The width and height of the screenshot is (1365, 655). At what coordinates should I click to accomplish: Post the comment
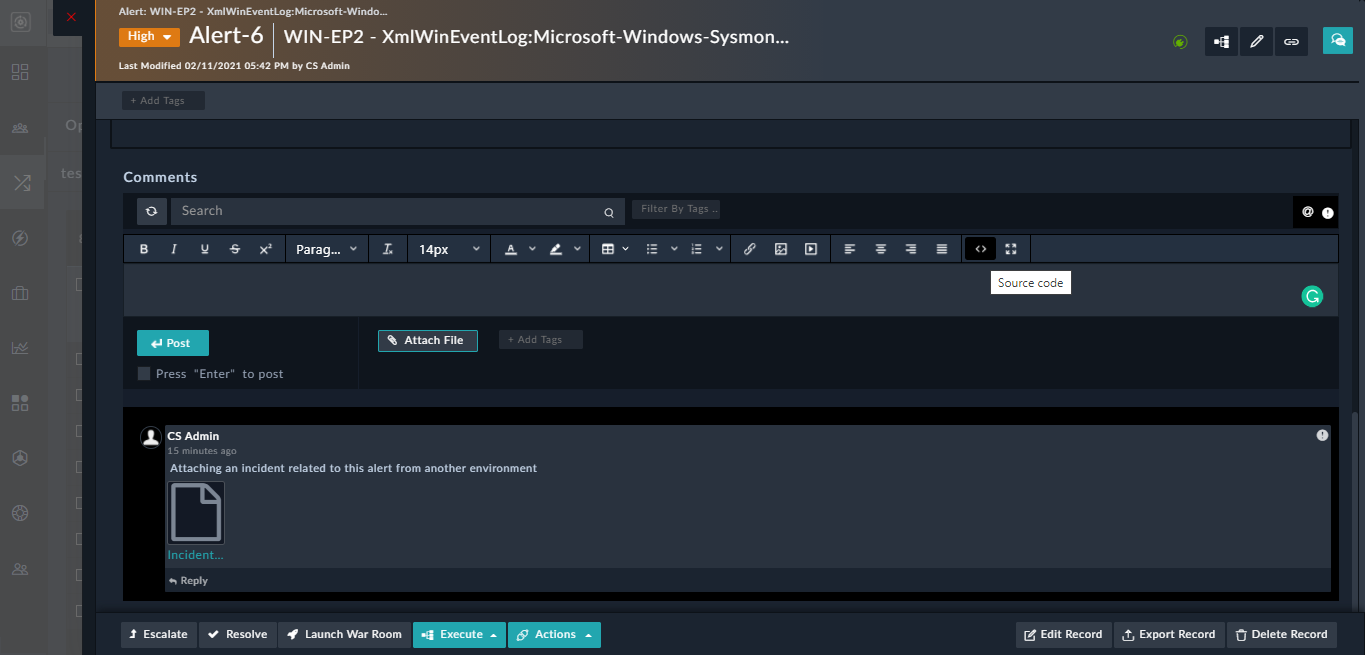pos(172,342)
